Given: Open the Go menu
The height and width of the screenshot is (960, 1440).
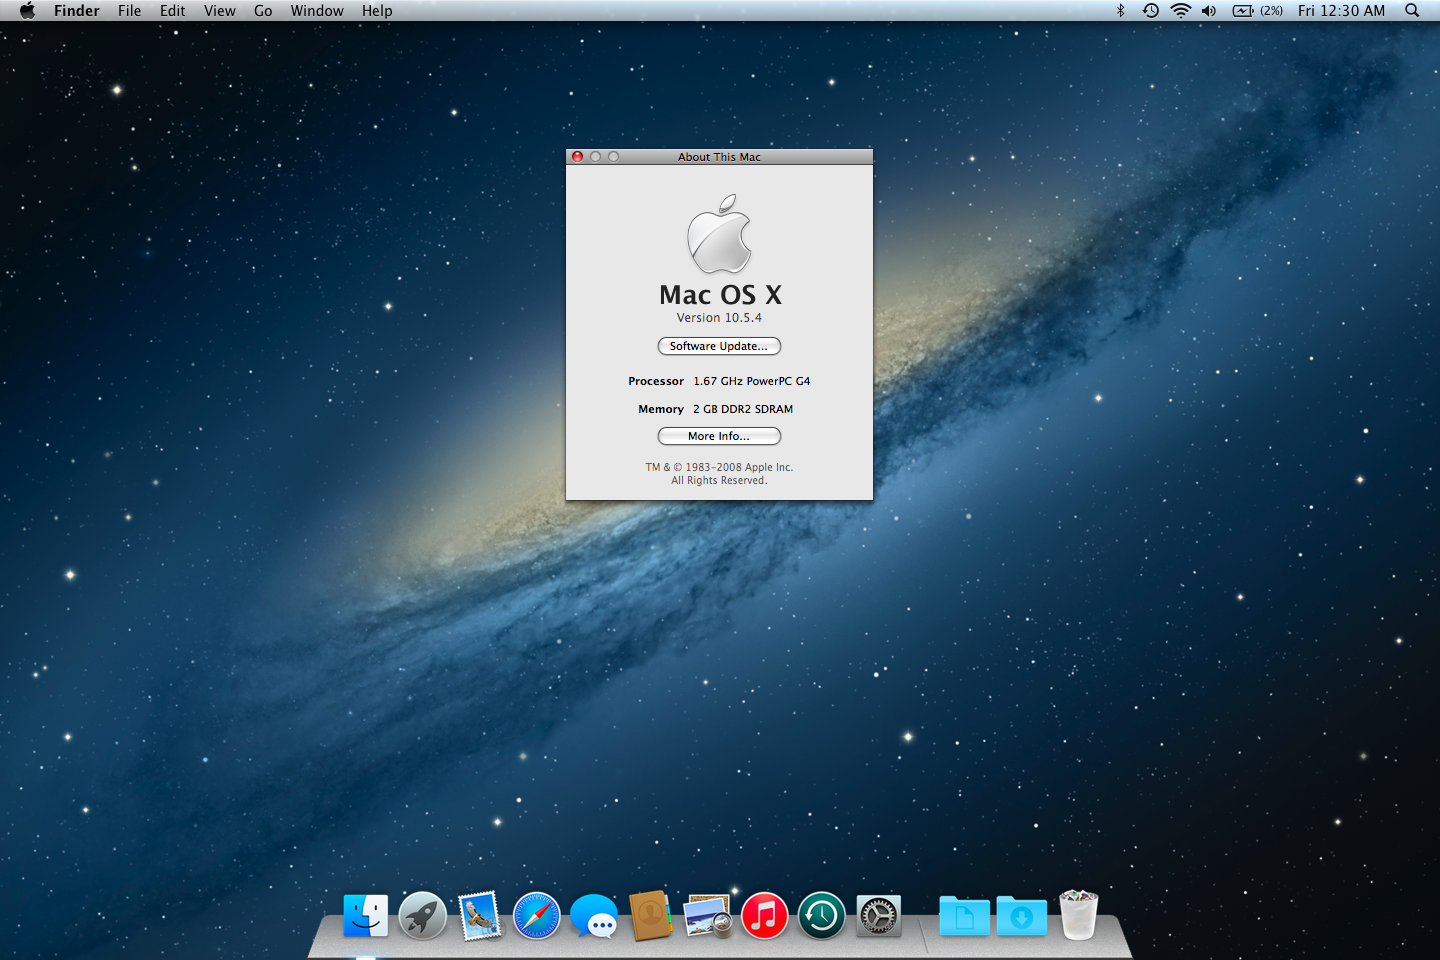Looking at the screenshot, I should (263, 11).
